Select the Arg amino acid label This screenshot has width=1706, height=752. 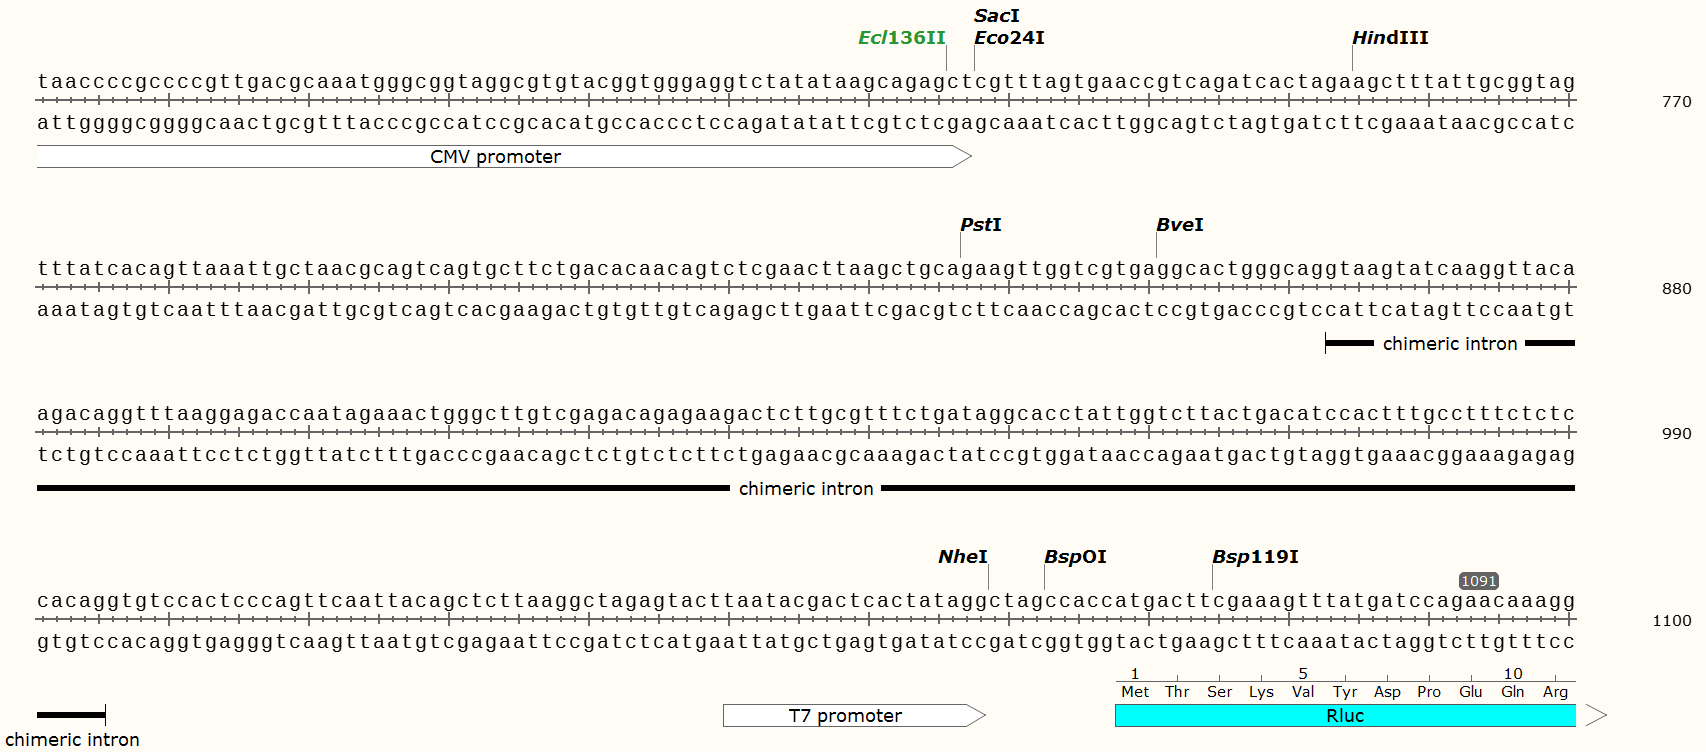coord(1555,692)
